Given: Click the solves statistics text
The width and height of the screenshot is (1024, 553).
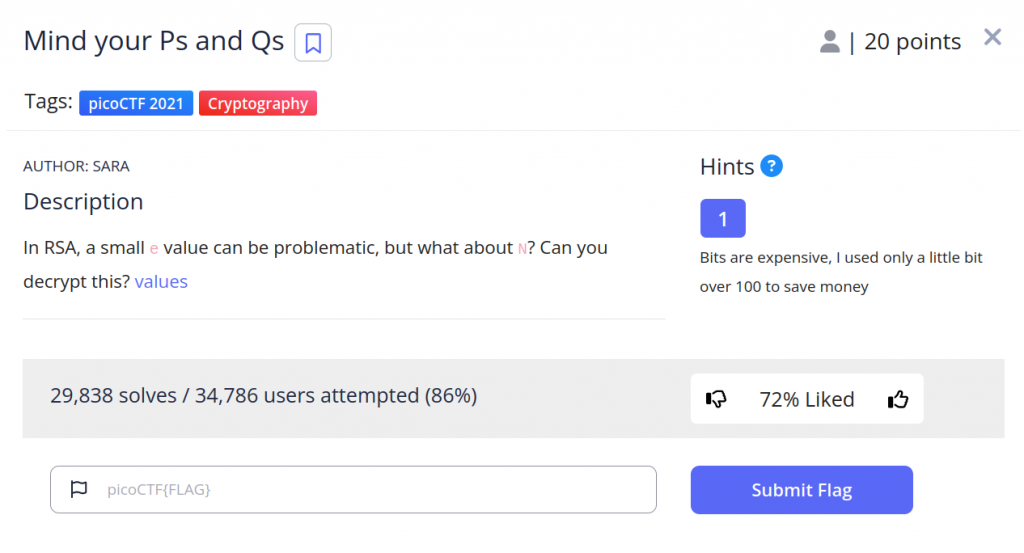Looking at the screenshot, I should click(263, 395).
